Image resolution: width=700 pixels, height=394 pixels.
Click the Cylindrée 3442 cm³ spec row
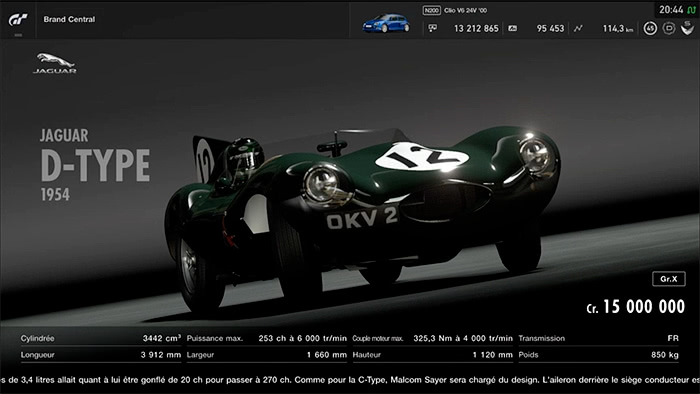(x=100, y=338)
